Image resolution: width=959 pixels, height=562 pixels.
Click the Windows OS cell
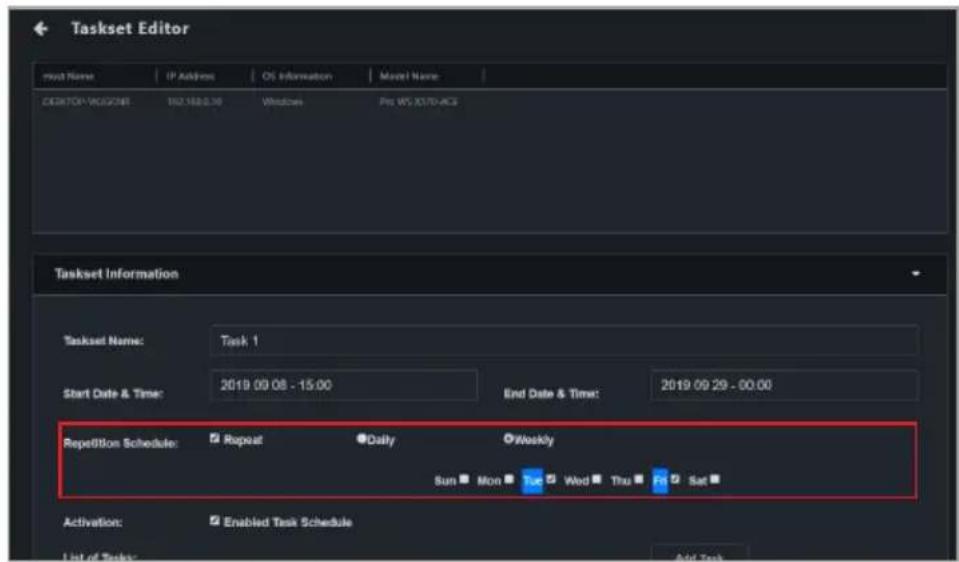click(x=282, y=102)
